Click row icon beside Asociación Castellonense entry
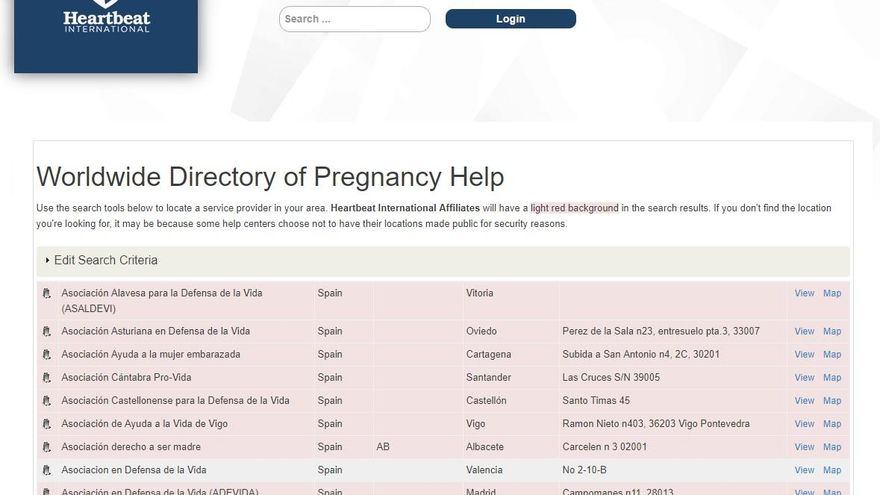 point(46,401)
